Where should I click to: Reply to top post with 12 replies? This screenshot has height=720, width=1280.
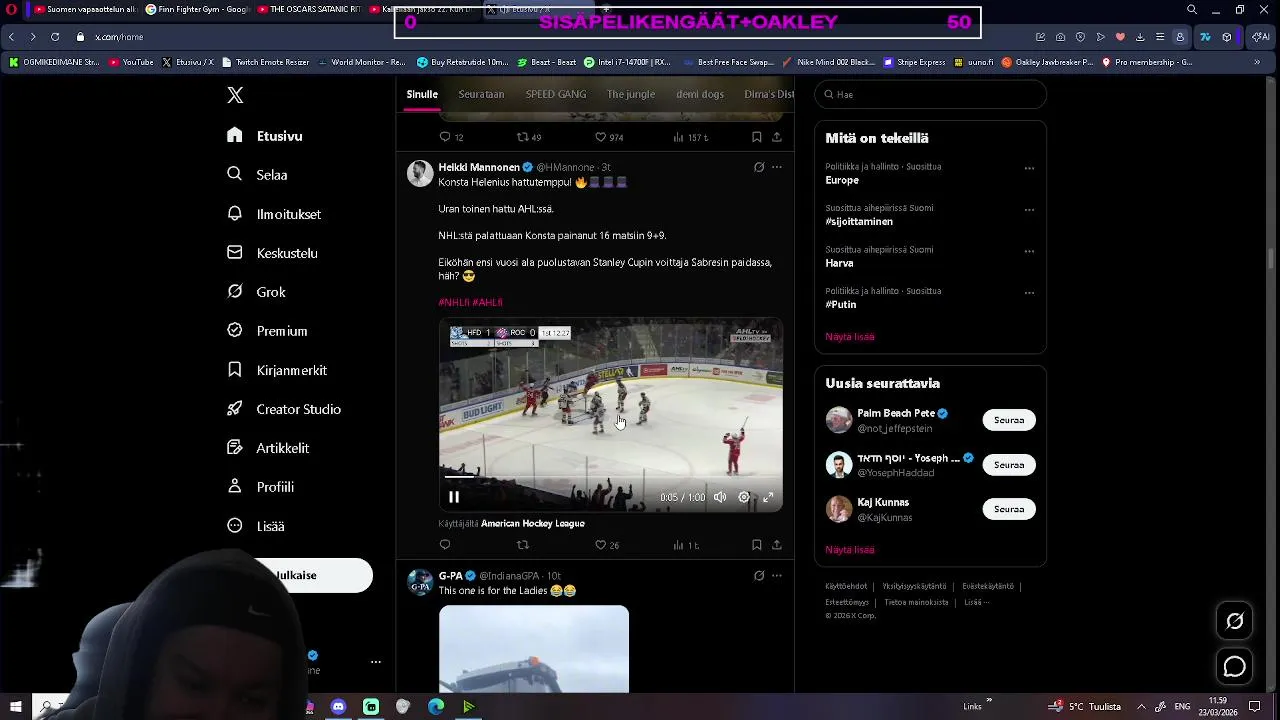pos(452,137)
